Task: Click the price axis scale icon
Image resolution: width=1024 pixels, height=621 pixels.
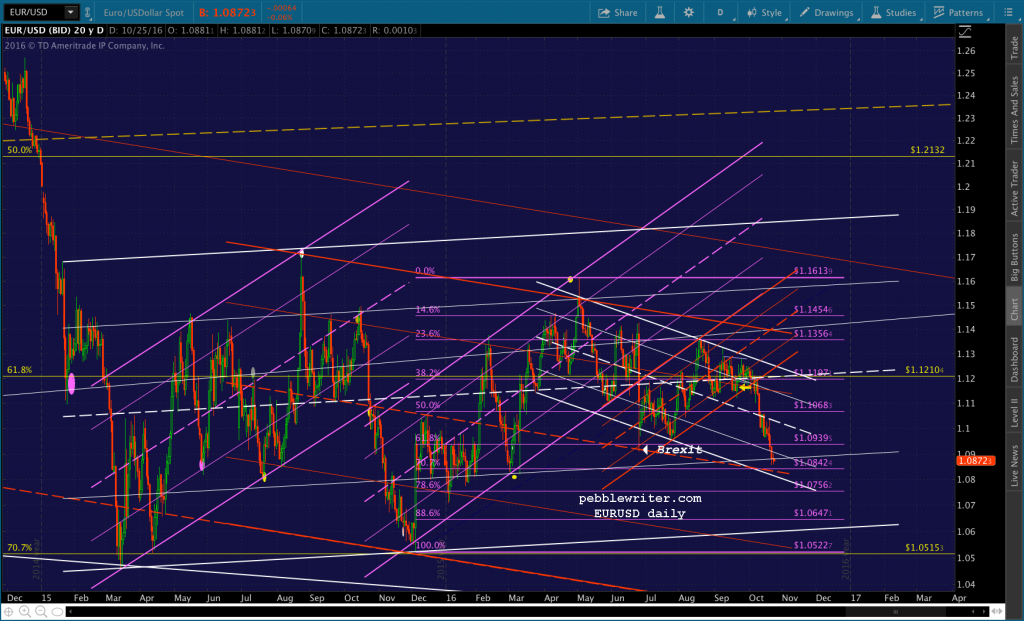Action: click(x=965, y=31)
